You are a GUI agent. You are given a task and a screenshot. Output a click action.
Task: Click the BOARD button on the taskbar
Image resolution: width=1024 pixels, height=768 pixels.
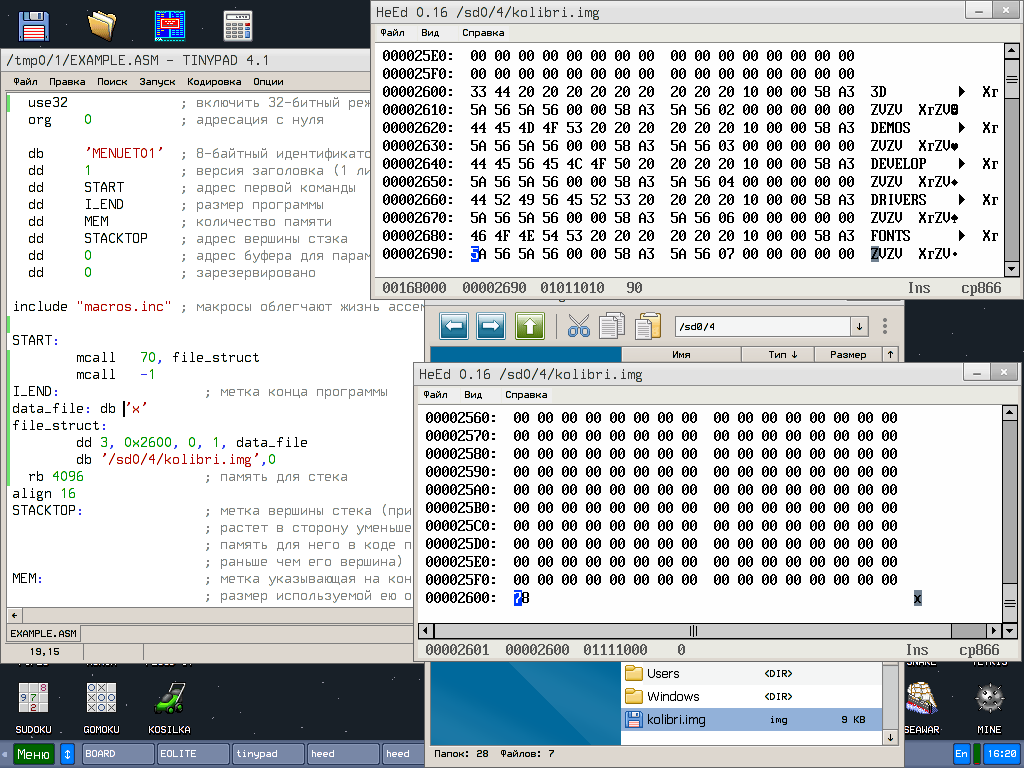coord(117,754)
